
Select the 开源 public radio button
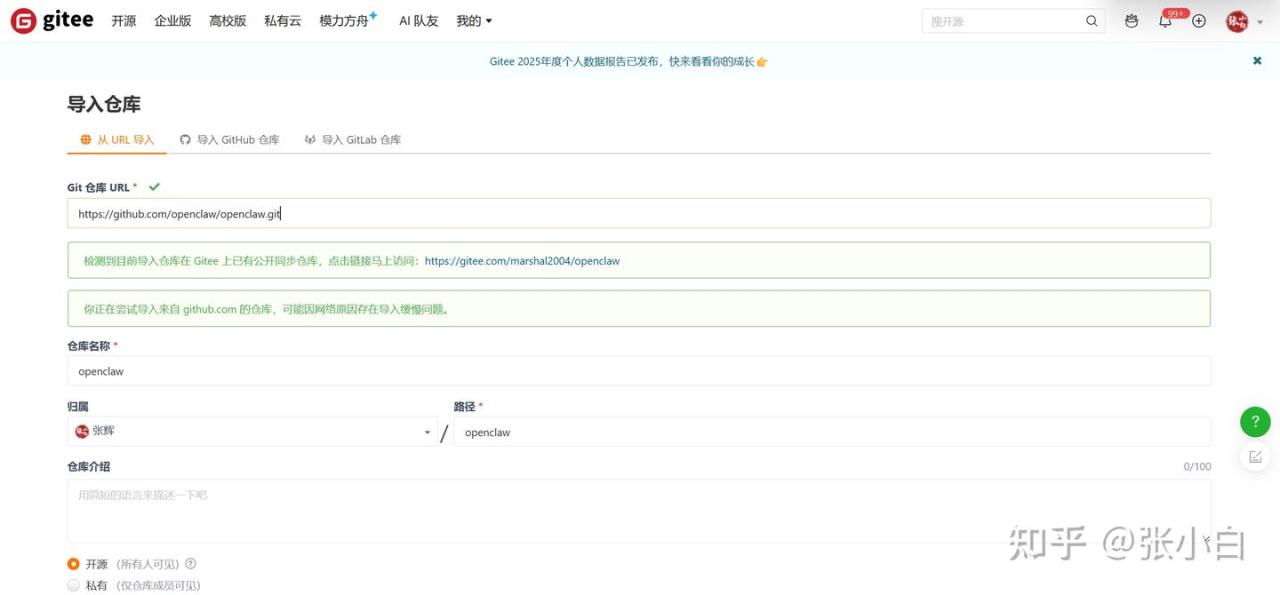tap(73, 564)
